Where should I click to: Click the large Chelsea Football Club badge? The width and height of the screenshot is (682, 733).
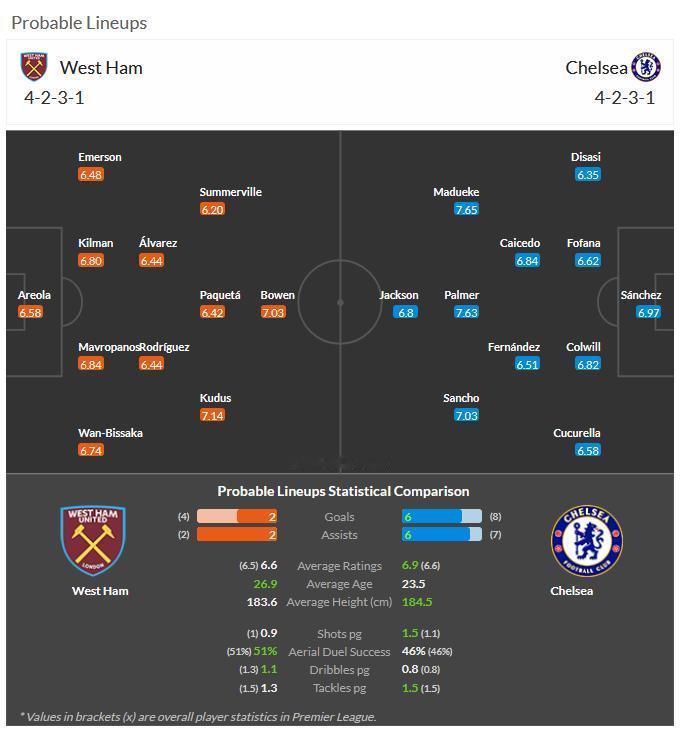coord(587,541)
